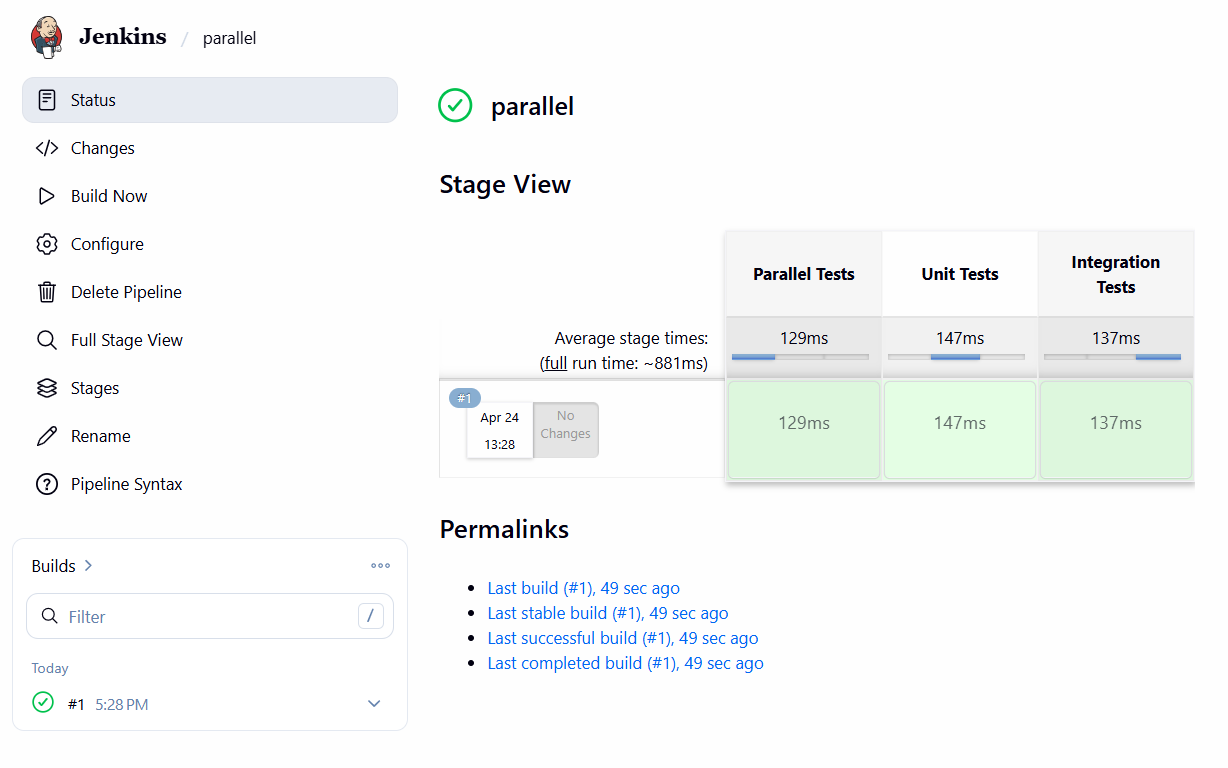Click the Rename pencil icon
Screen dimensions: 1228x768
coord(47,436)
